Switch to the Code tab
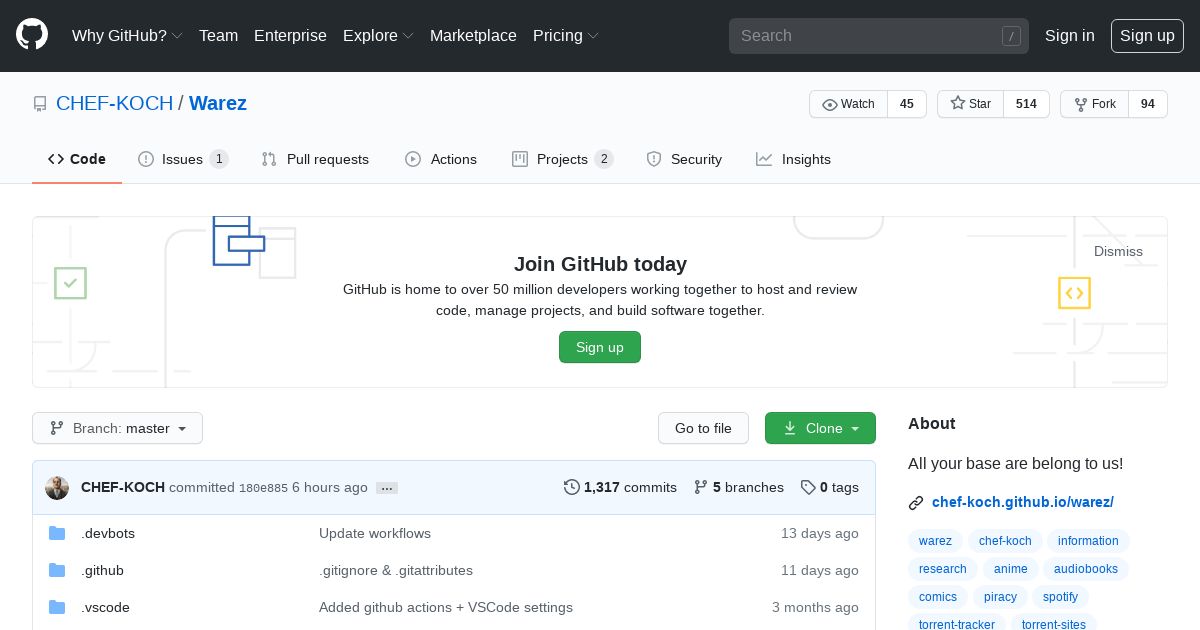The height and width of the screenshot is (630, 1200). pos(77,159)
